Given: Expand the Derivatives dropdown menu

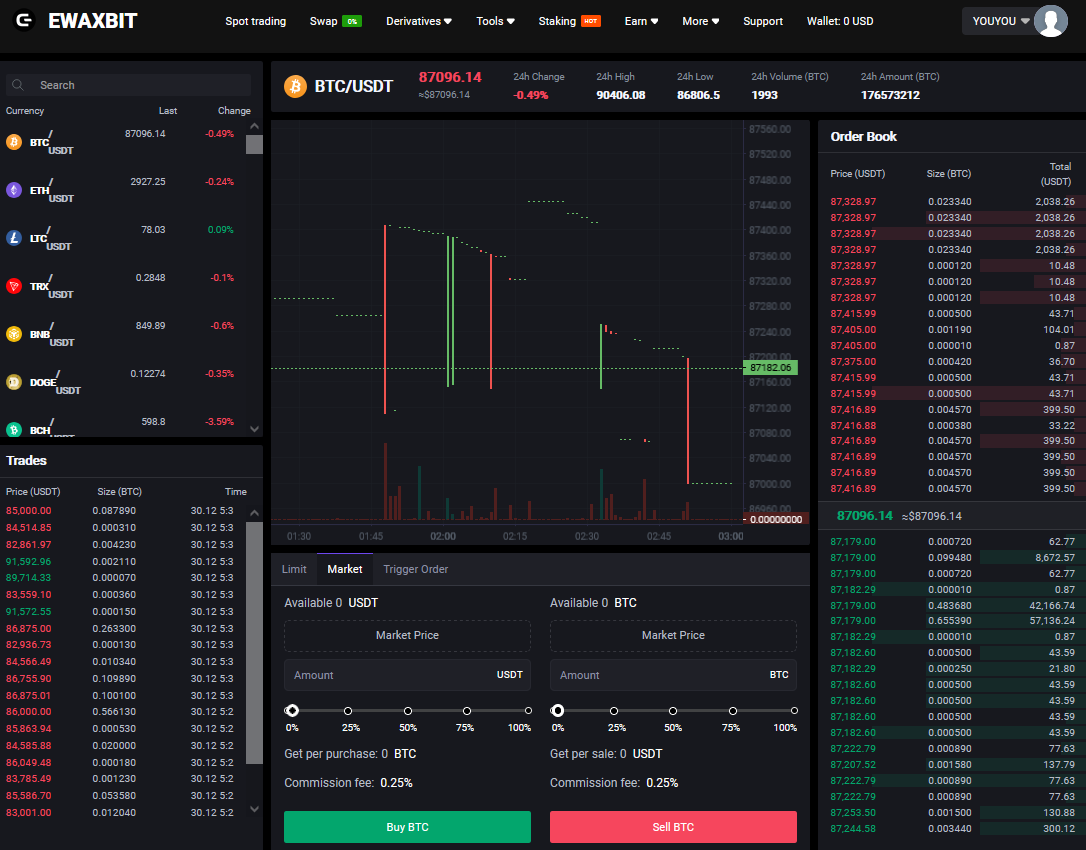Looking at the screenshot, I should click(419, 21).
